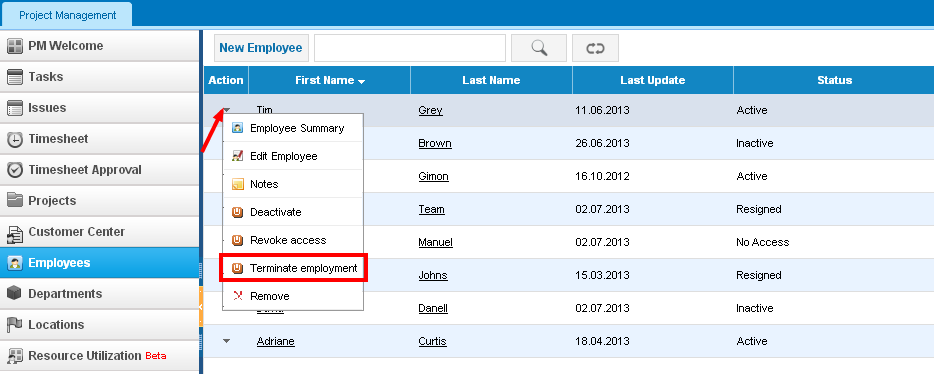The width and height of the screenshot is (934, 374).
Task: Click the Employees person icon
Action: point(15,263)
